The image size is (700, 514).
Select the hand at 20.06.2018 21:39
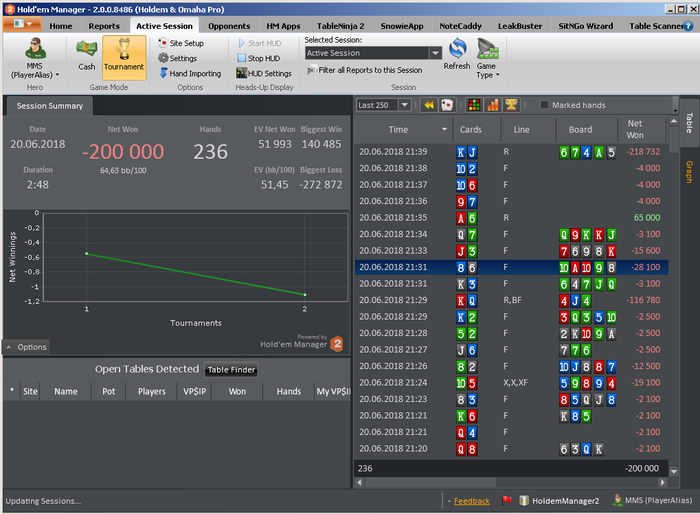click(512, 152)
